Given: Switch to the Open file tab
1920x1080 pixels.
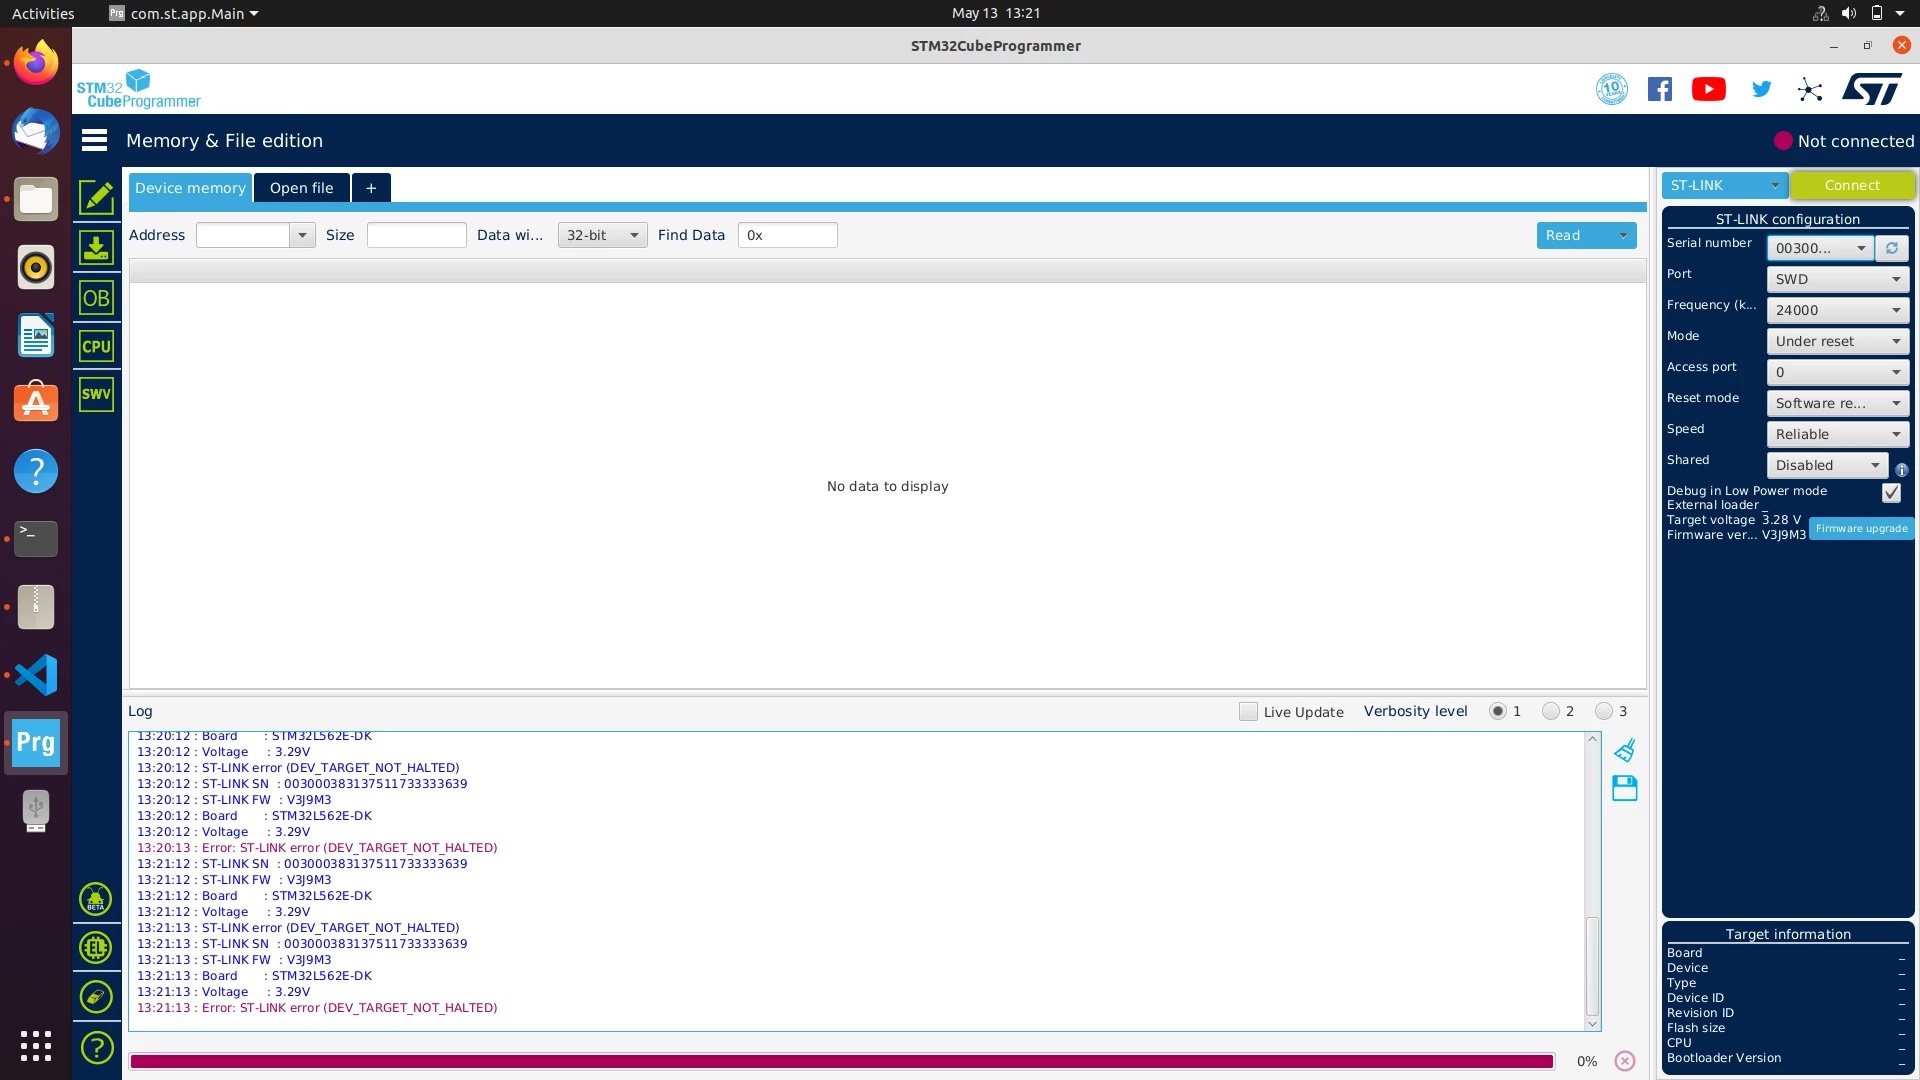Looking at the screenshot, I should (x=302, y=188).
